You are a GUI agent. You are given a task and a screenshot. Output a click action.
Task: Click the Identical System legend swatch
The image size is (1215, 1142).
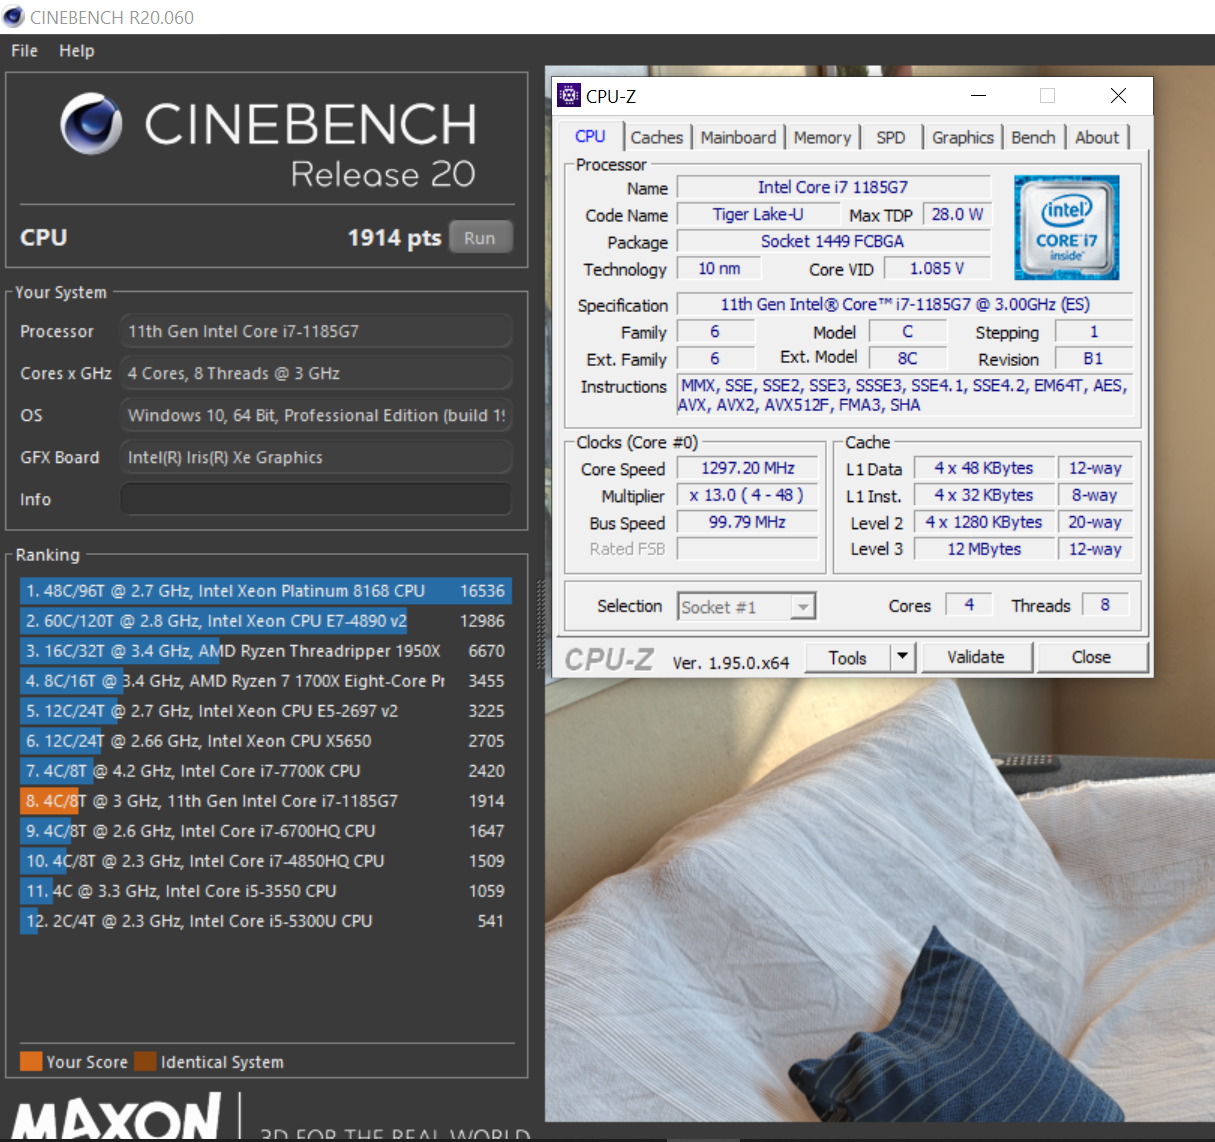tap(145, 1061)
